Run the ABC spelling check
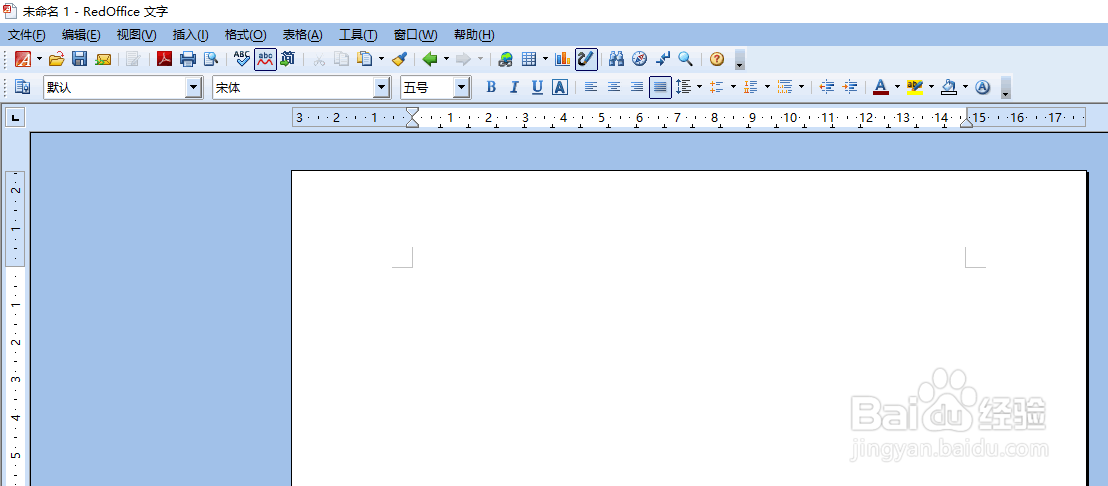Image resolution: width=1108 pixels, height=486 pixels. 242,59
